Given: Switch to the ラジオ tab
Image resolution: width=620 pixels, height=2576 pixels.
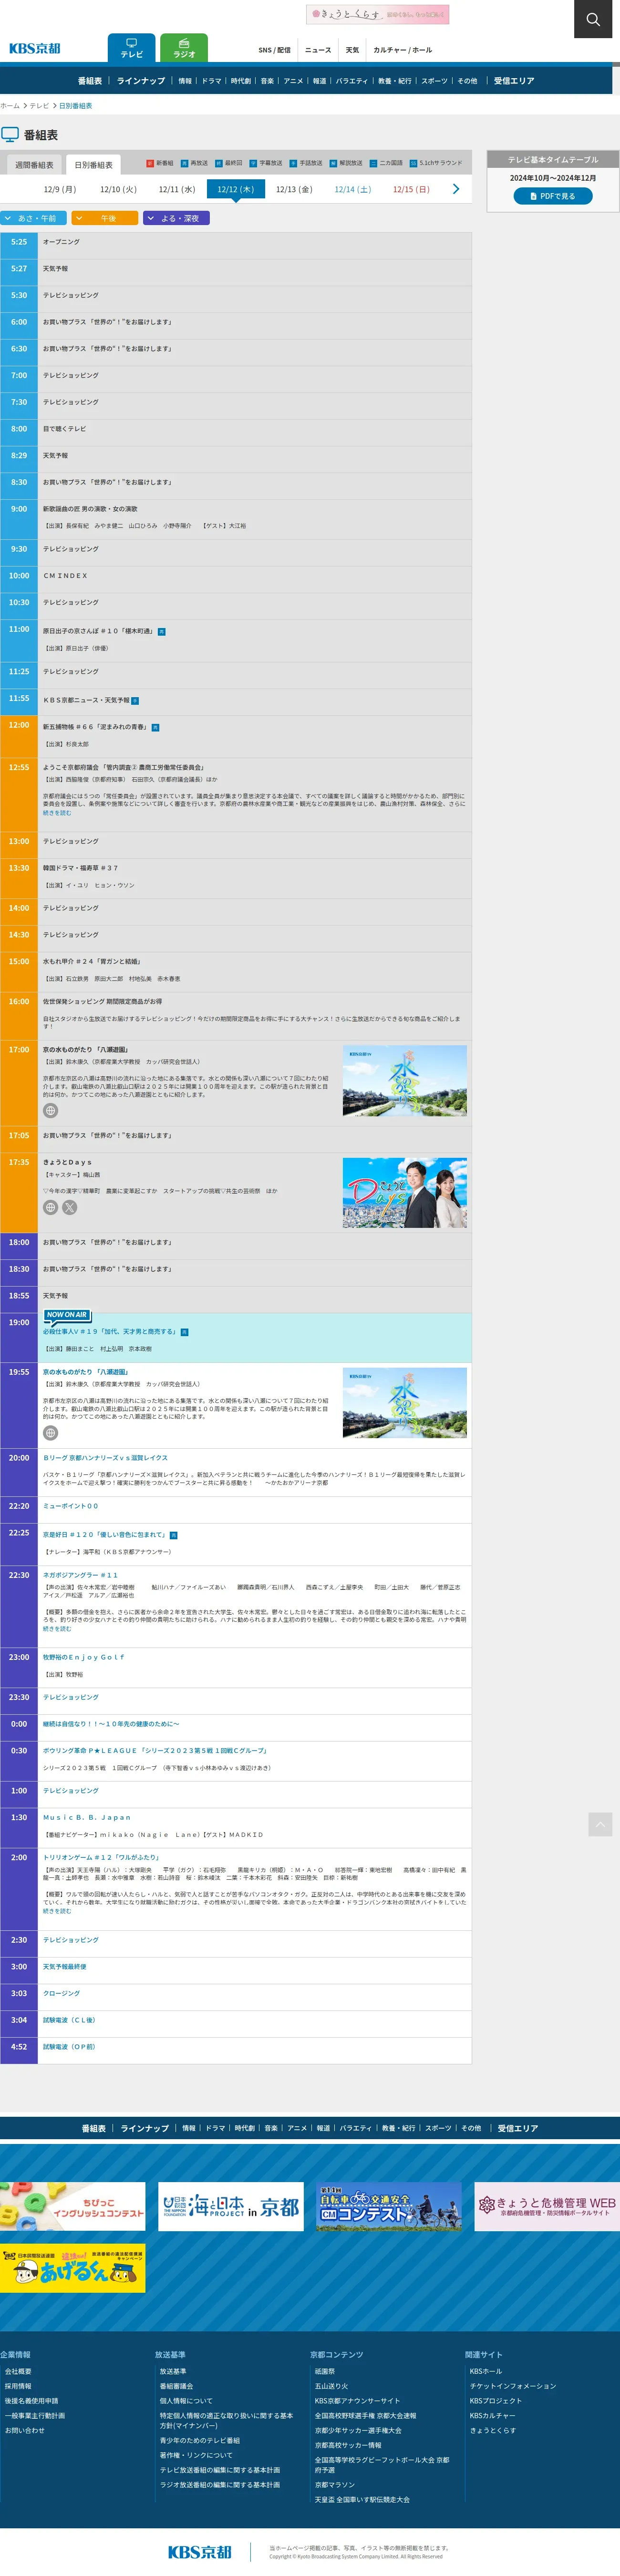Looking at the screenshot, I should [x=184, y=48].
